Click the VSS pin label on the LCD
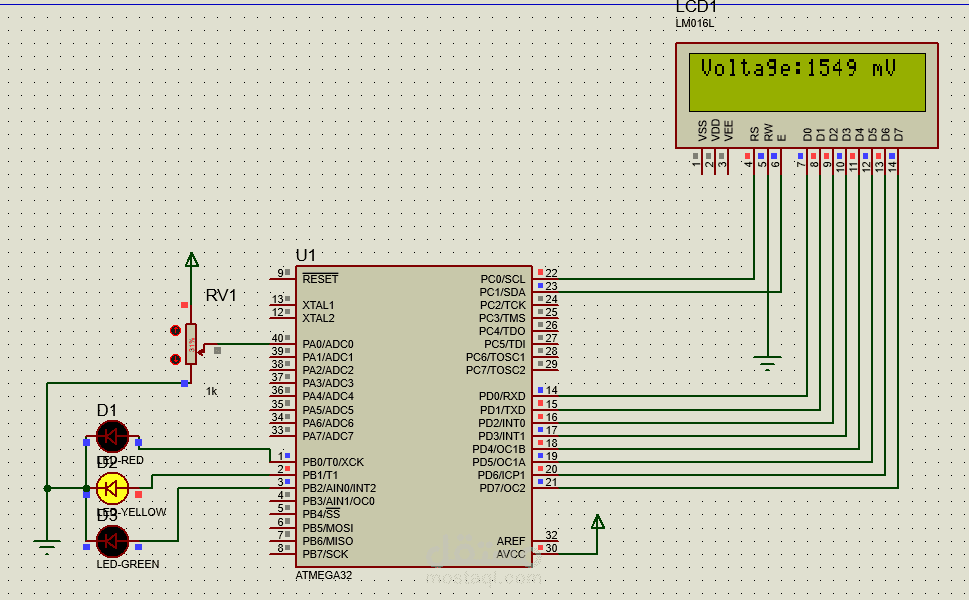 pos(703,131)
